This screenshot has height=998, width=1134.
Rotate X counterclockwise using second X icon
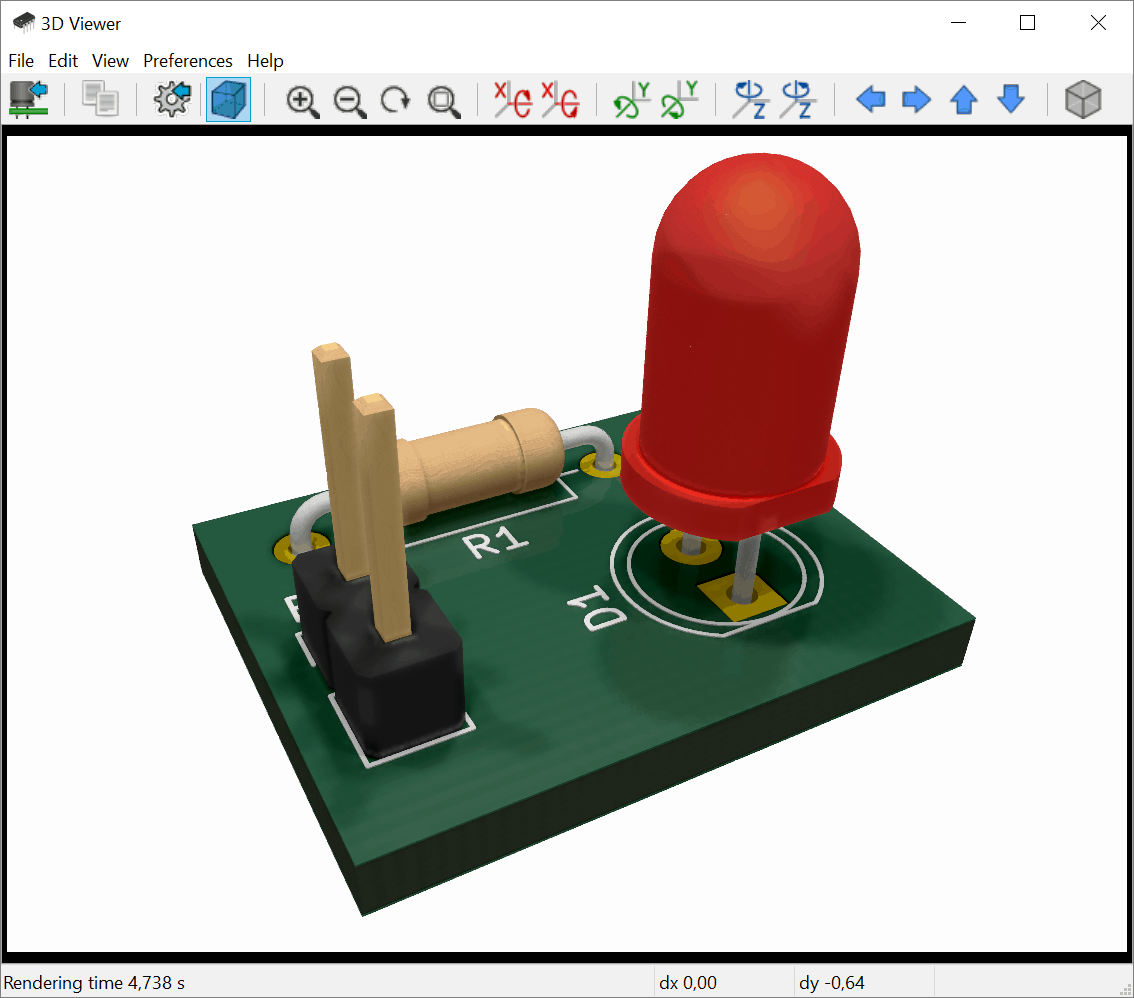pos(560,100)
